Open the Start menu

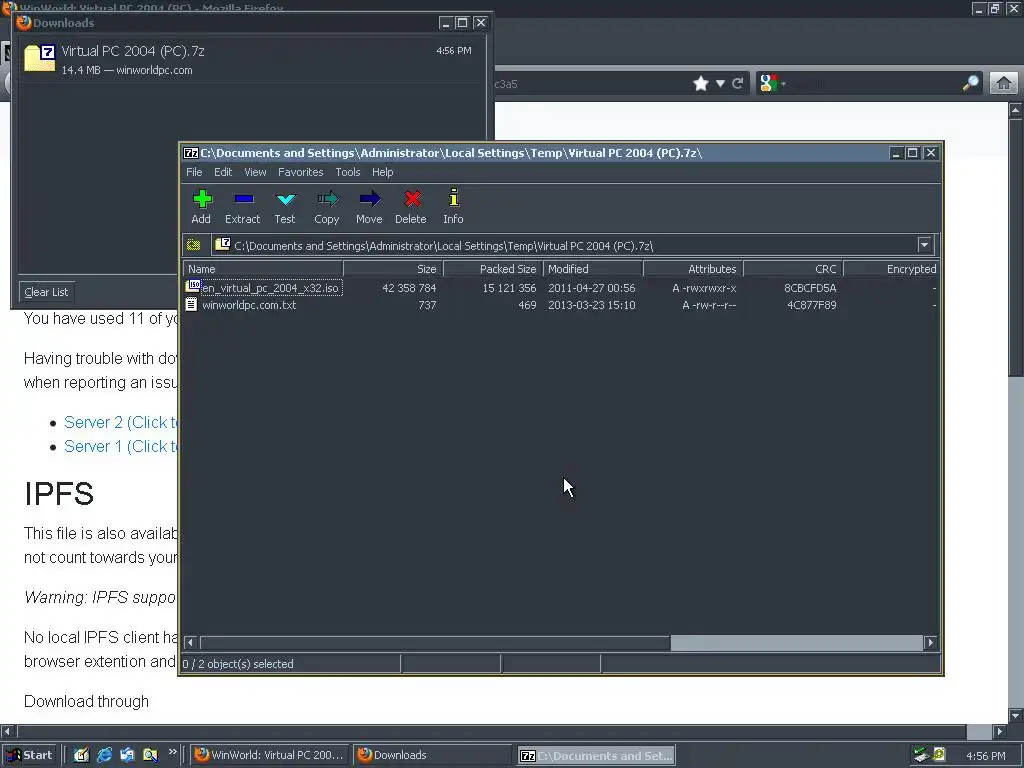(30, 755)
